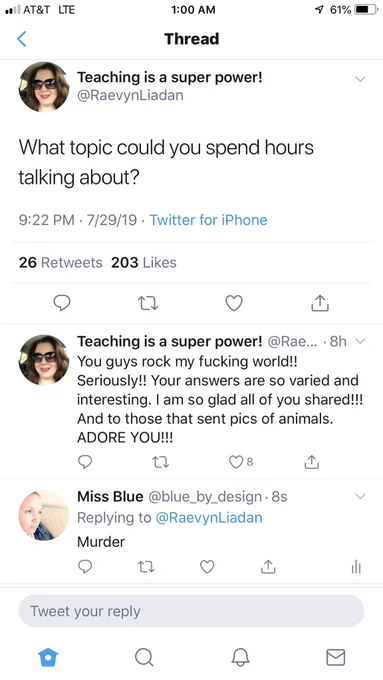
Task: Open dropdown chevron on the 8h reply
Action: pos(360,341)
